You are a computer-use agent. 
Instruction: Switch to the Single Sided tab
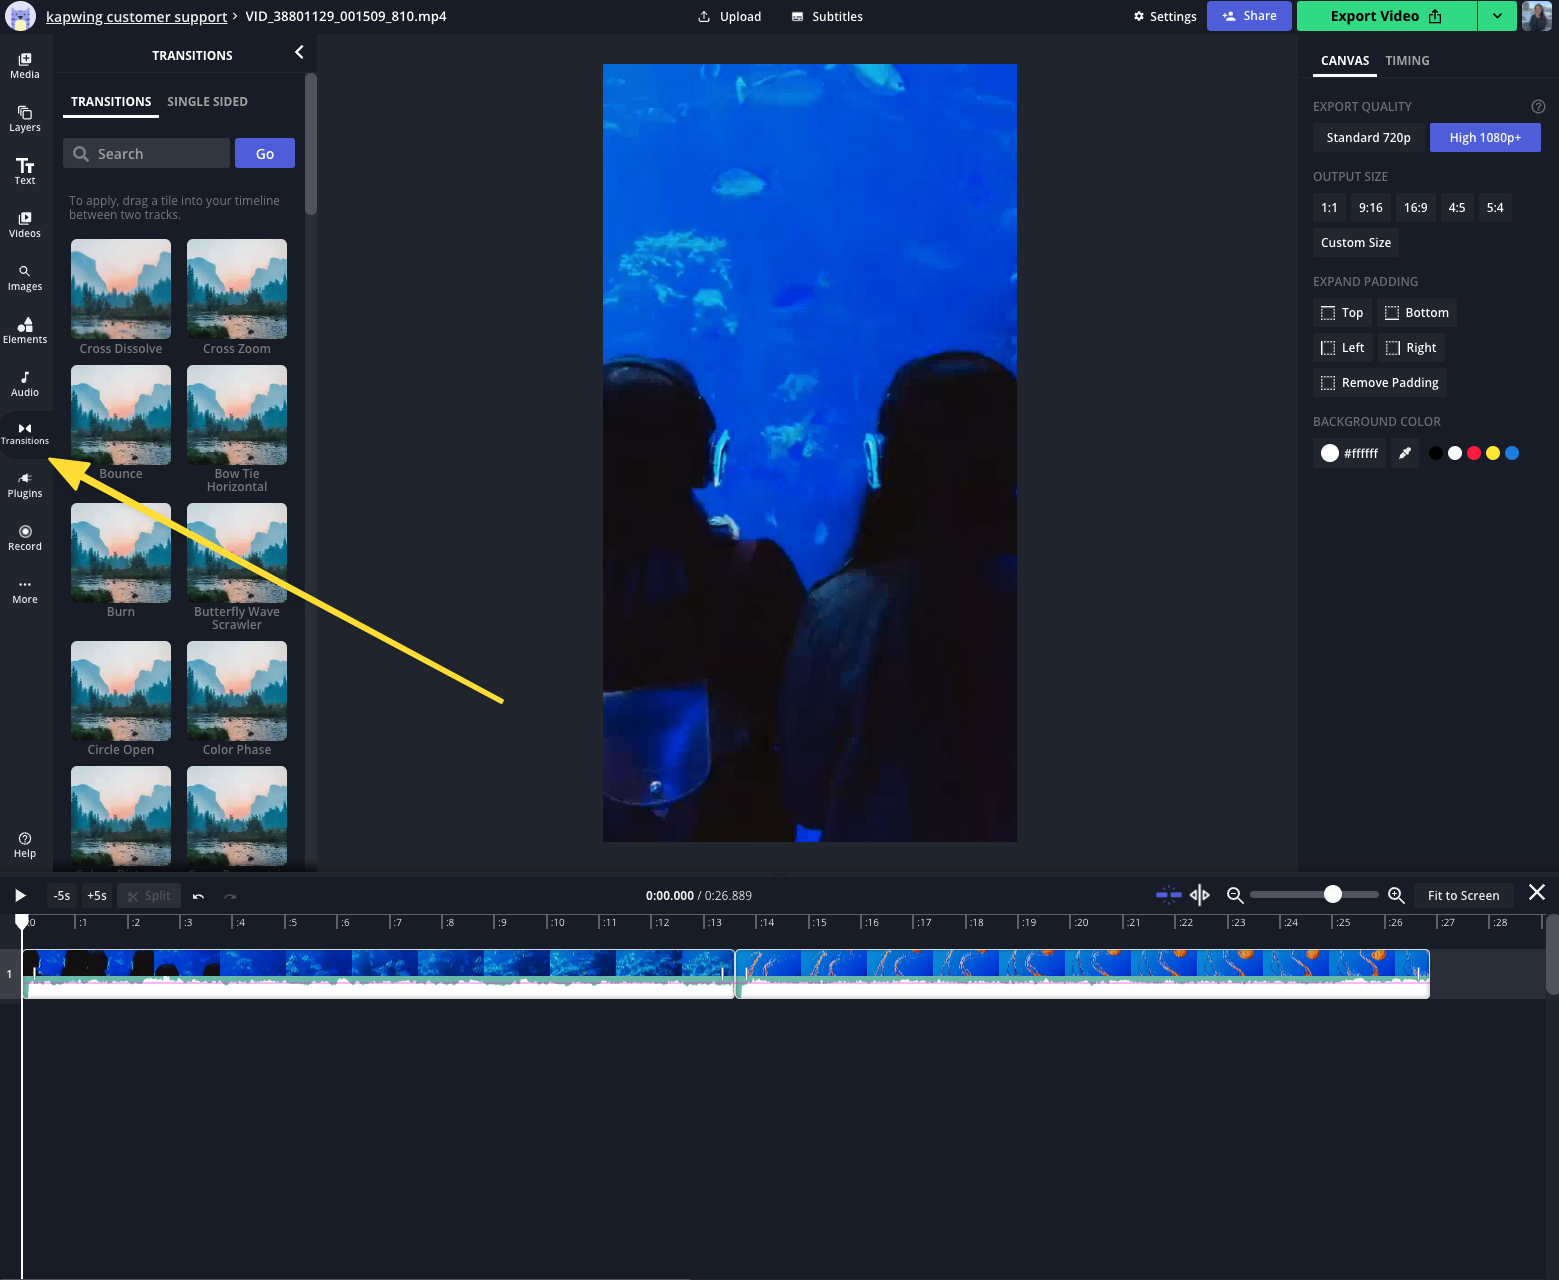[207, 102]
